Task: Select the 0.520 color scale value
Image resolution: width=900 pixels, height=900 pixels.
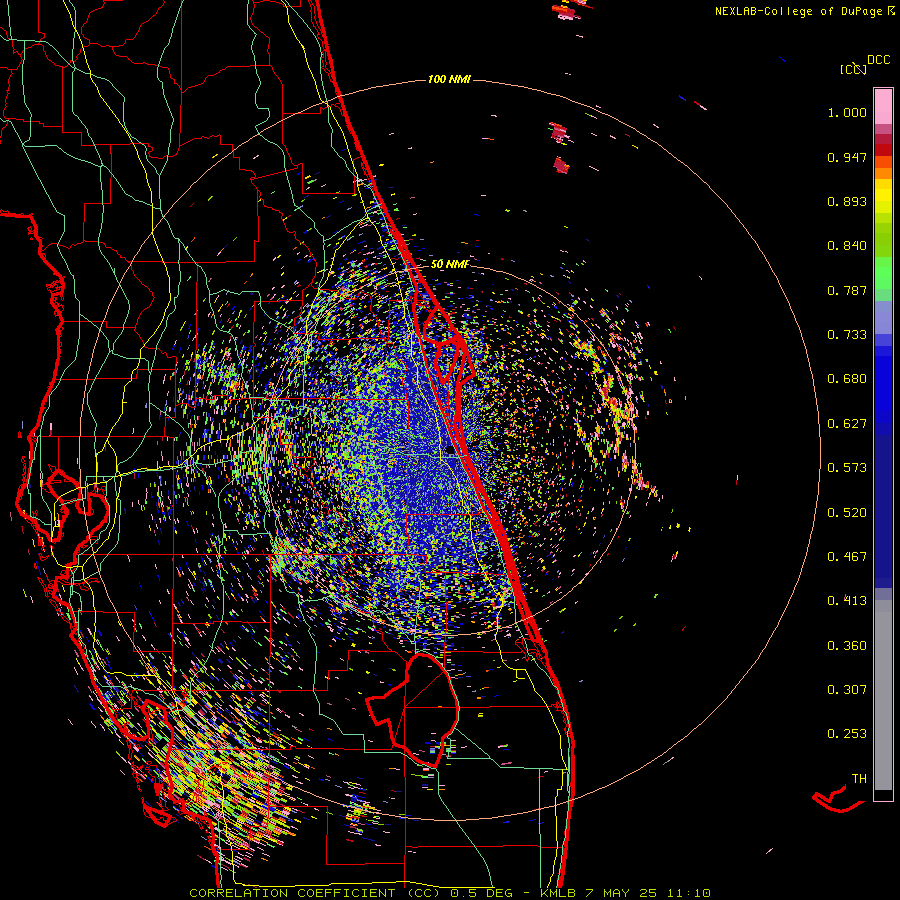Action: point(847,513)
